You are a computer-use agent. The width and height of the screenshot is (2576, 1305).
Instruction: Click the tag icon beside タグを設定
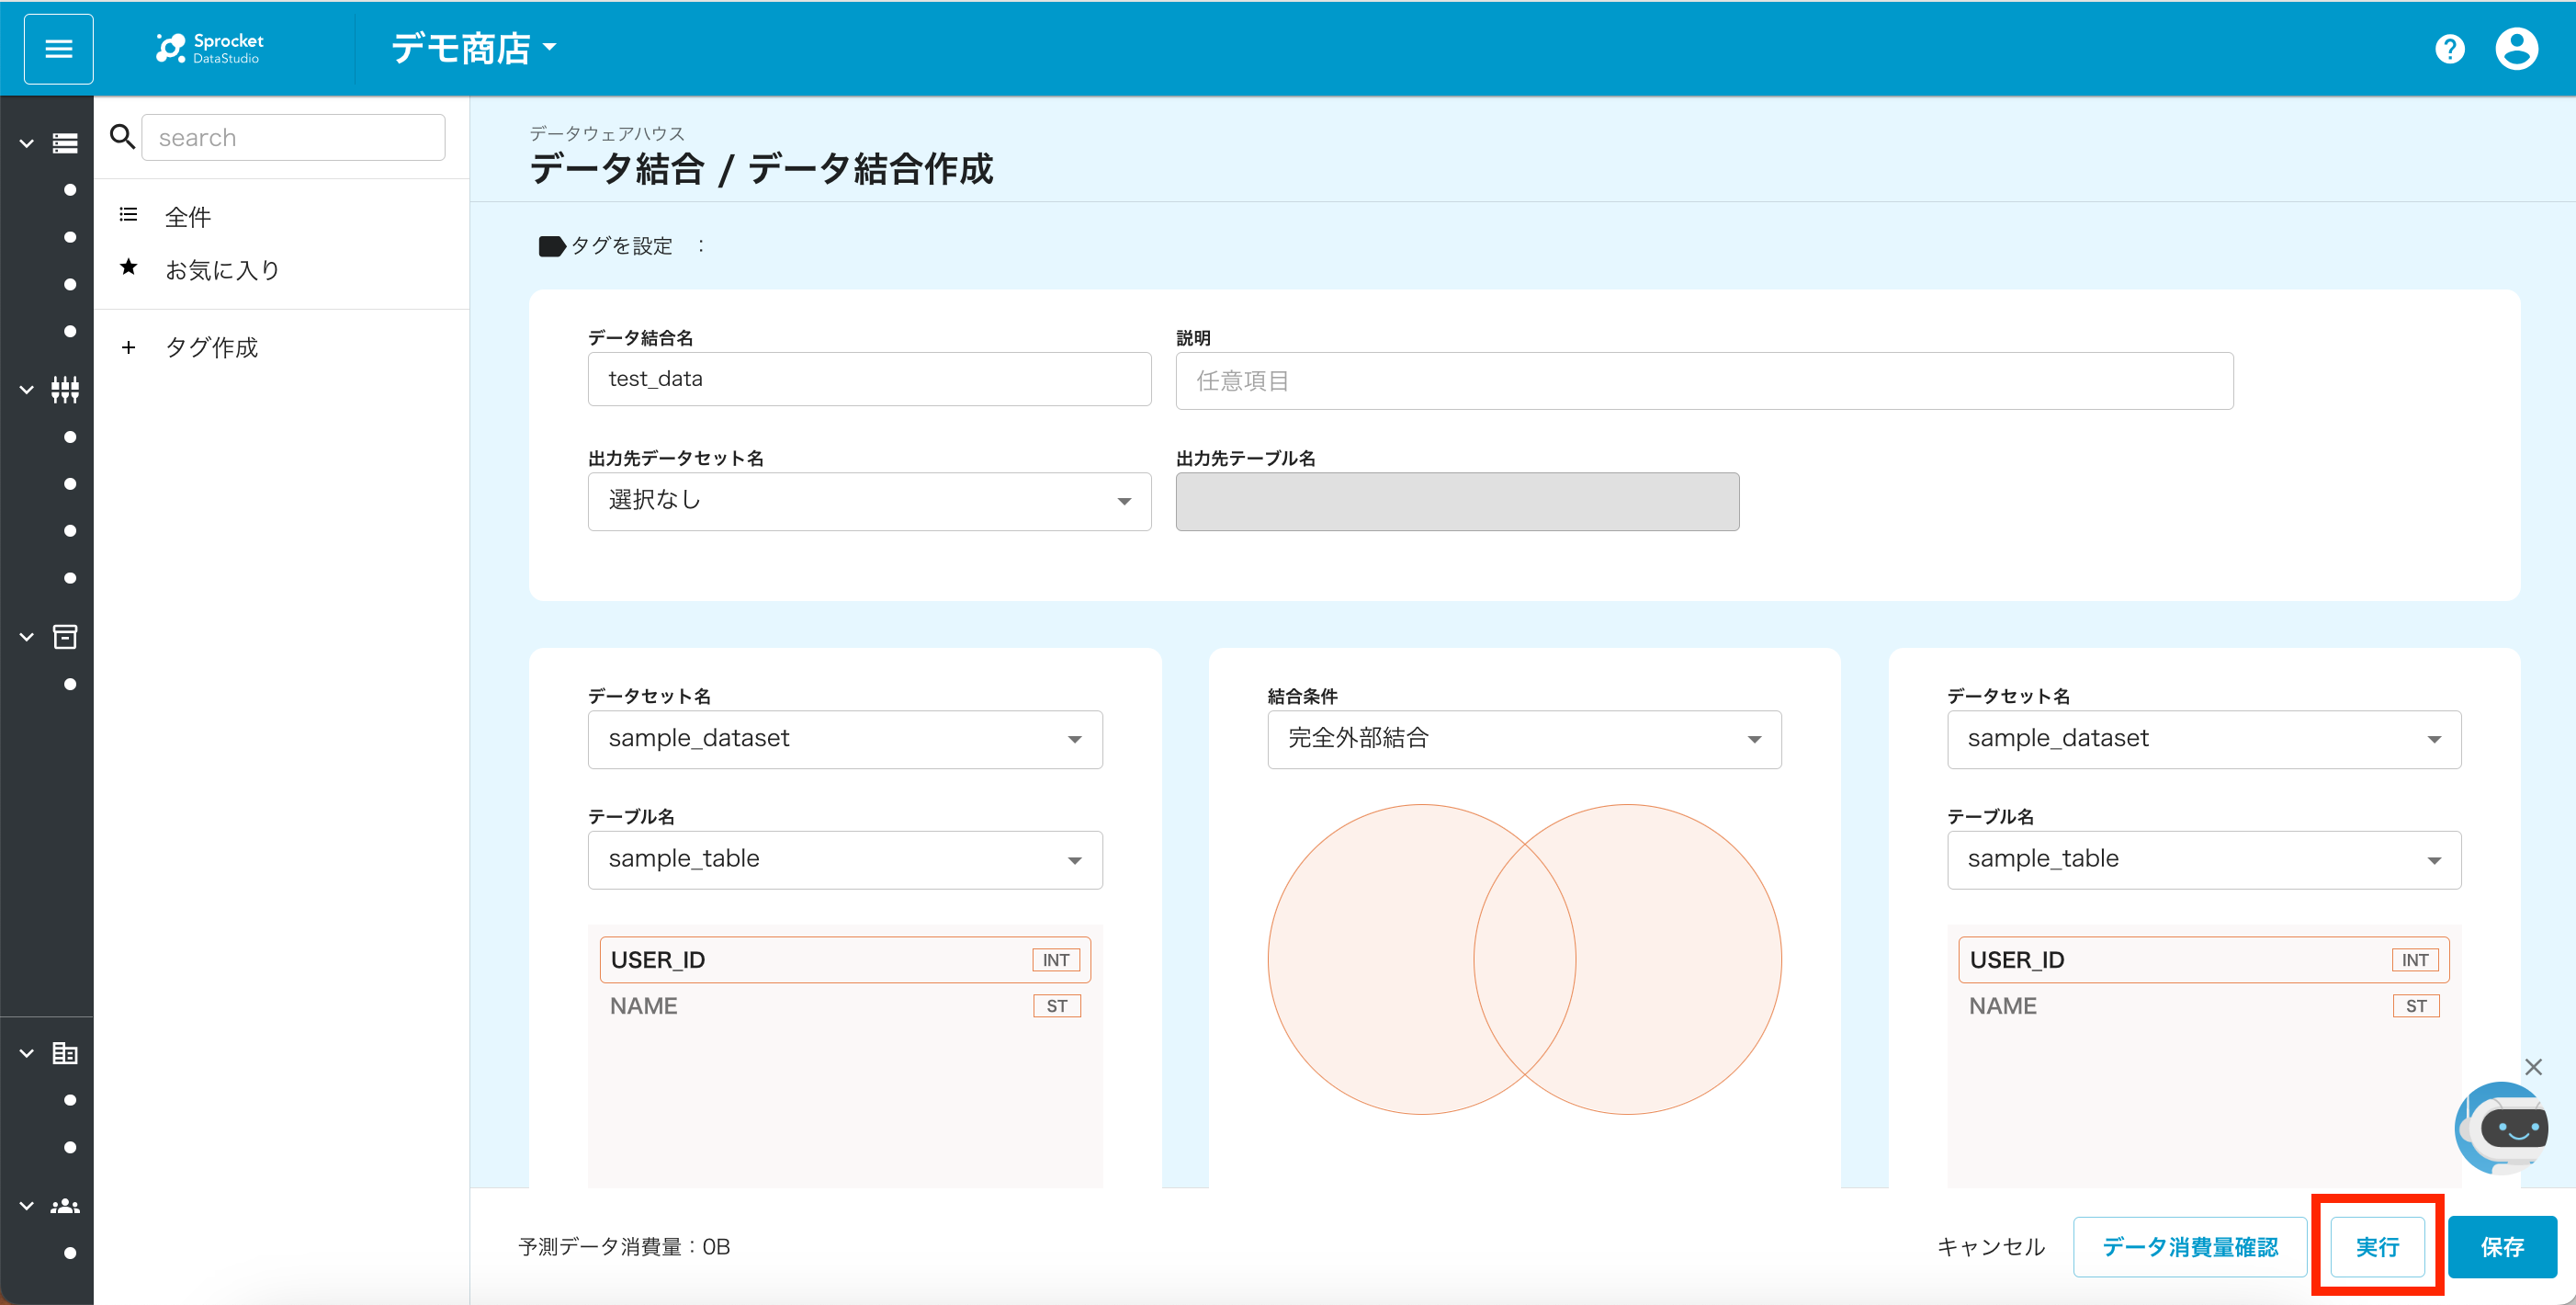(x=552, y=246)
